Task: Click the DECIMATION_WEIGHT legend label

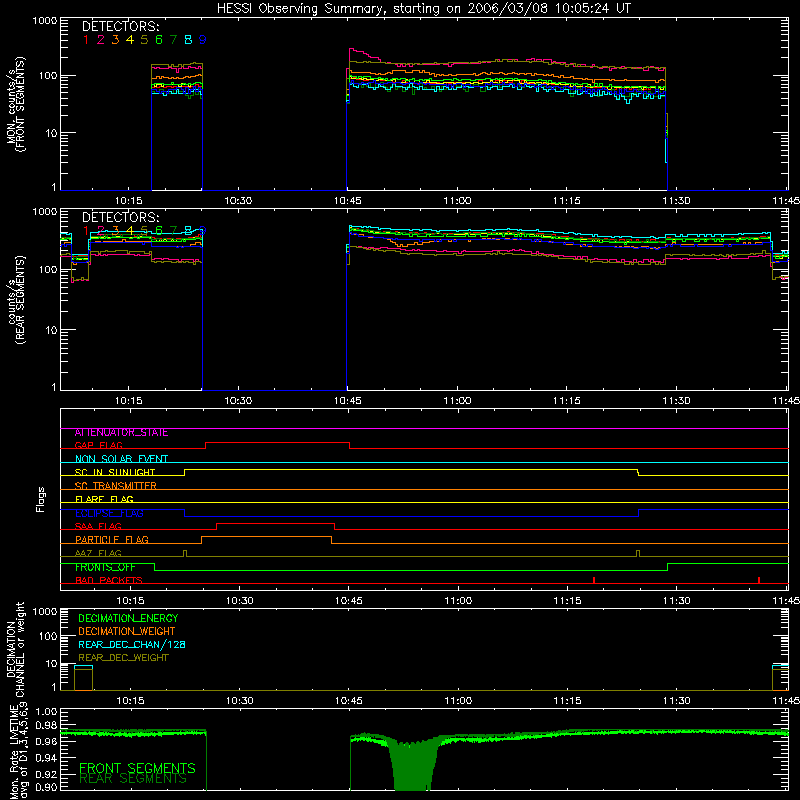Action: 127,632
